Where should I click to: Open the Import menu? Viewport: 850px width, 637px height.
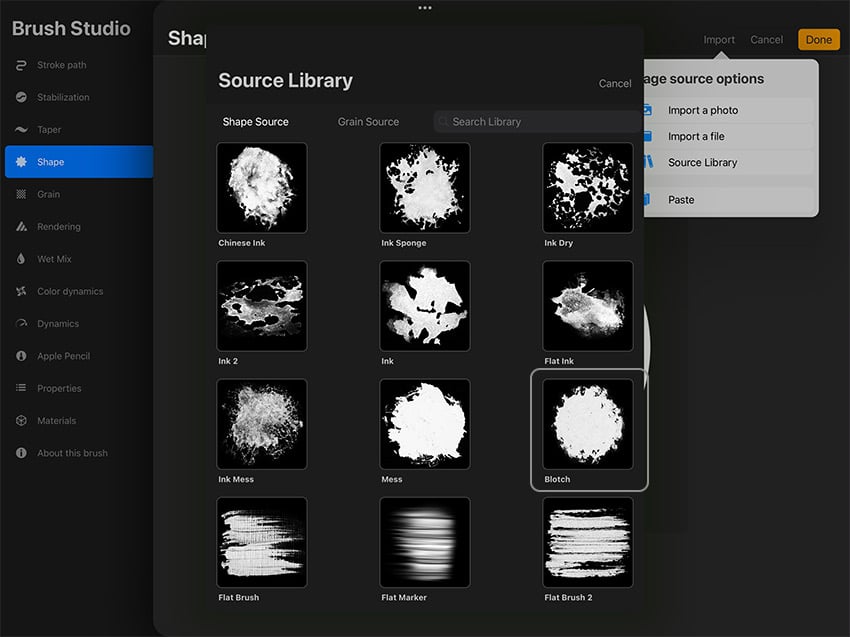click(x=719, y=39)
